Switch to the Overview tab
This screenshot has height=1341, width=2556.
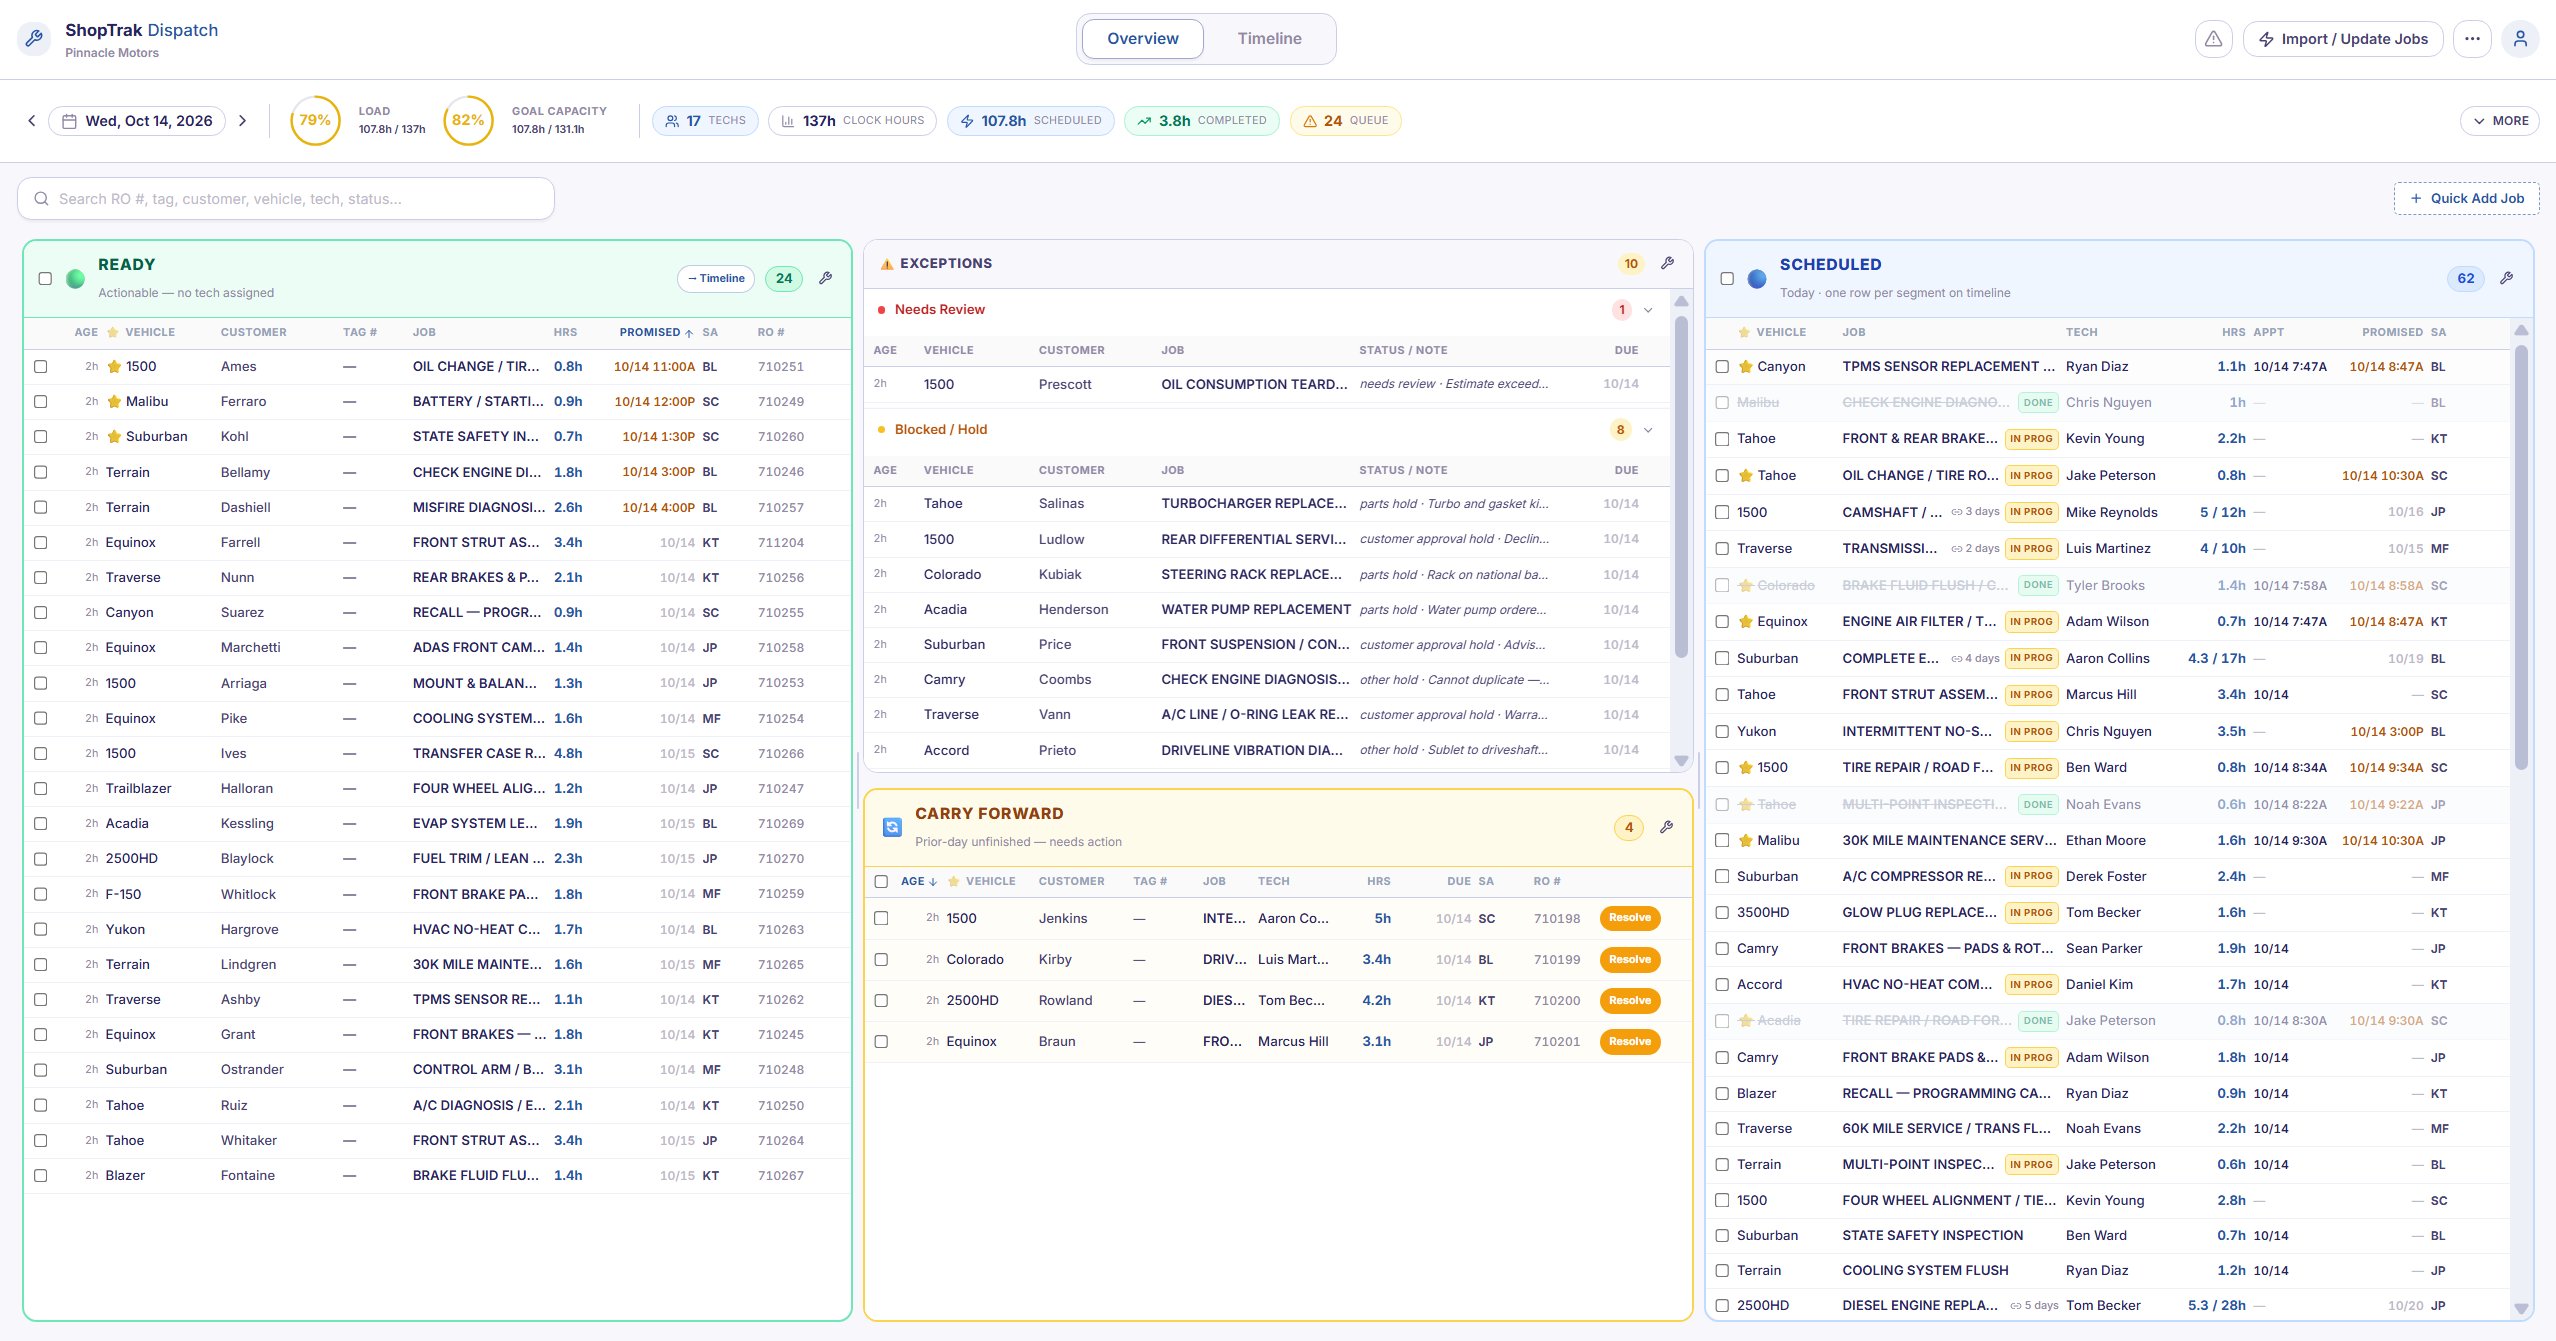point(1143,39)
